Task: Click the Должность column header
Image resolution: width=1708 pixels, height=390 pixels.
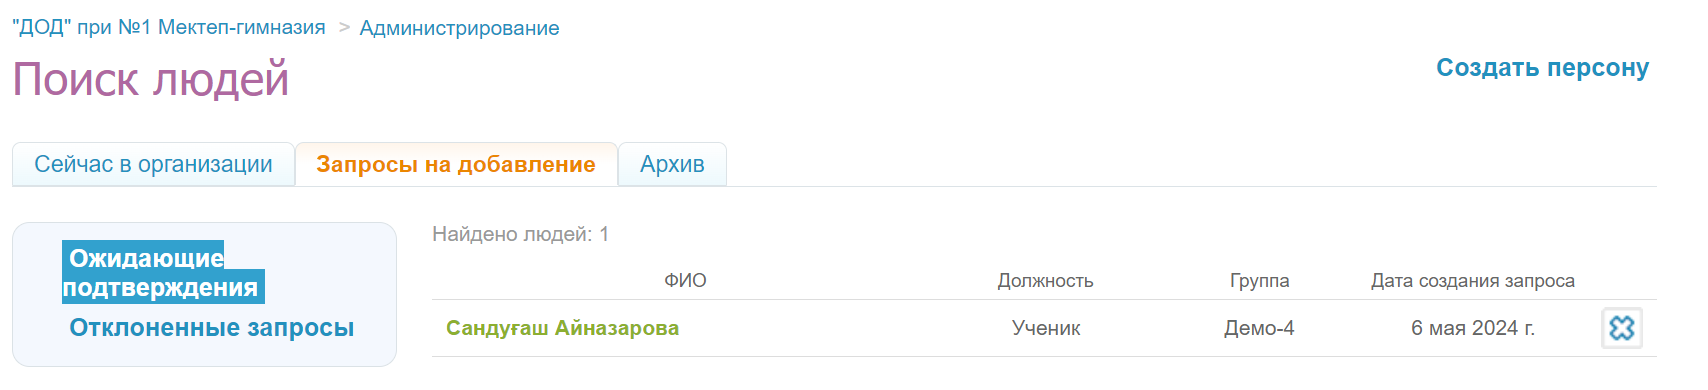Action: click(1045, 281)
